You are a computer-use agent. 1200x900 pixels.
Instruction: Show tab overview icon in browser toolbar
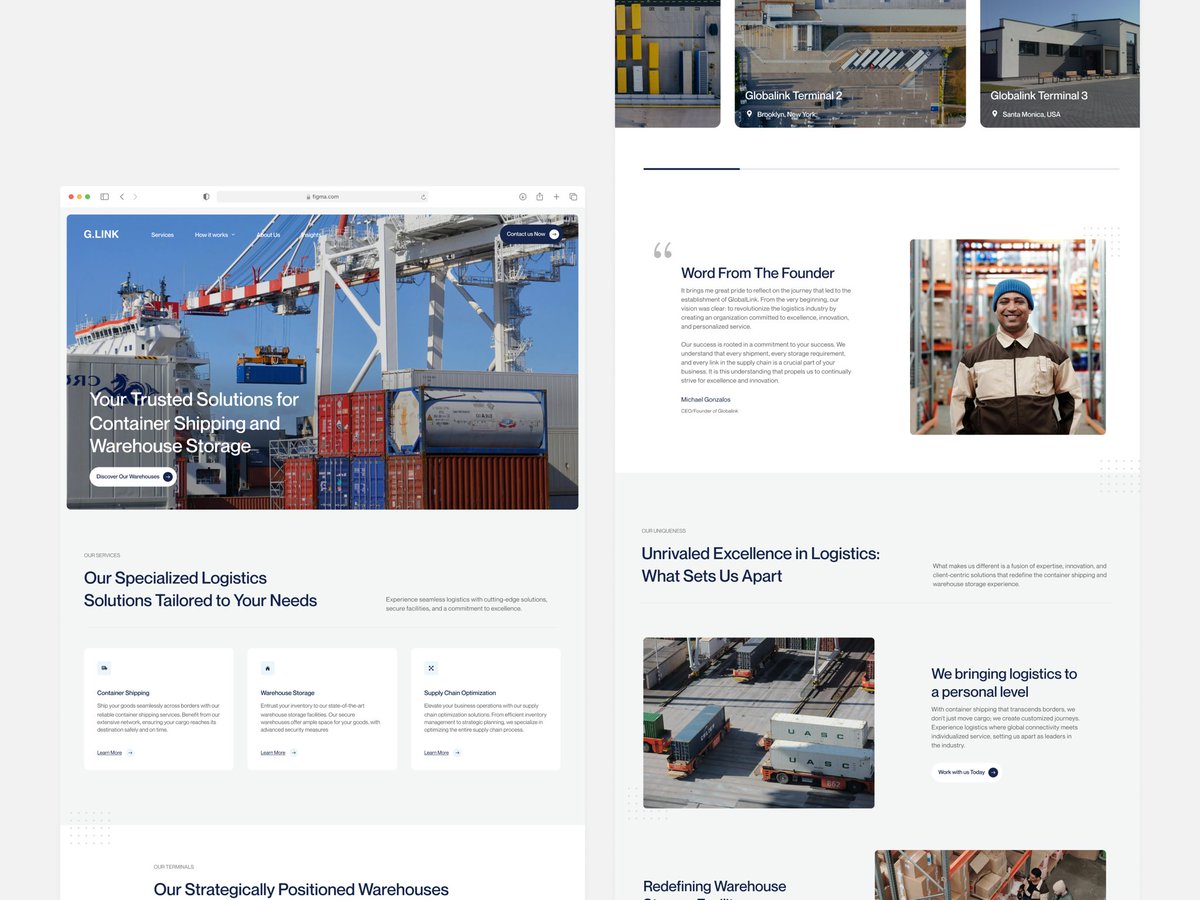click(573, 197)
